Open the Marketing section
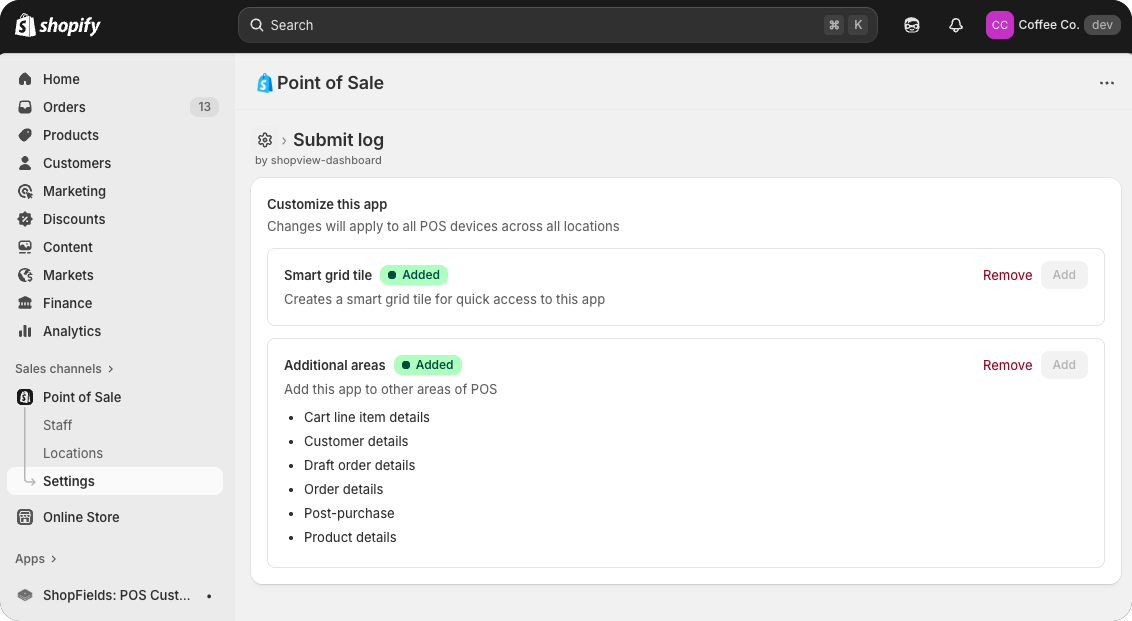The height and width of the screenshot is (621, 1132). (74, 191)
